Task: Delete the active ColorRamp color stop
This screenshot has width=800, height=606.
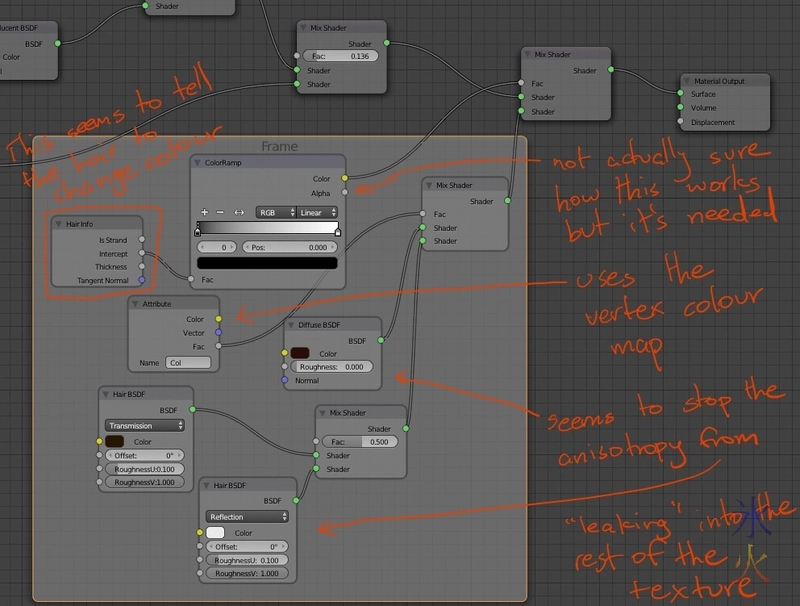Action: click(x=218, y=213)
